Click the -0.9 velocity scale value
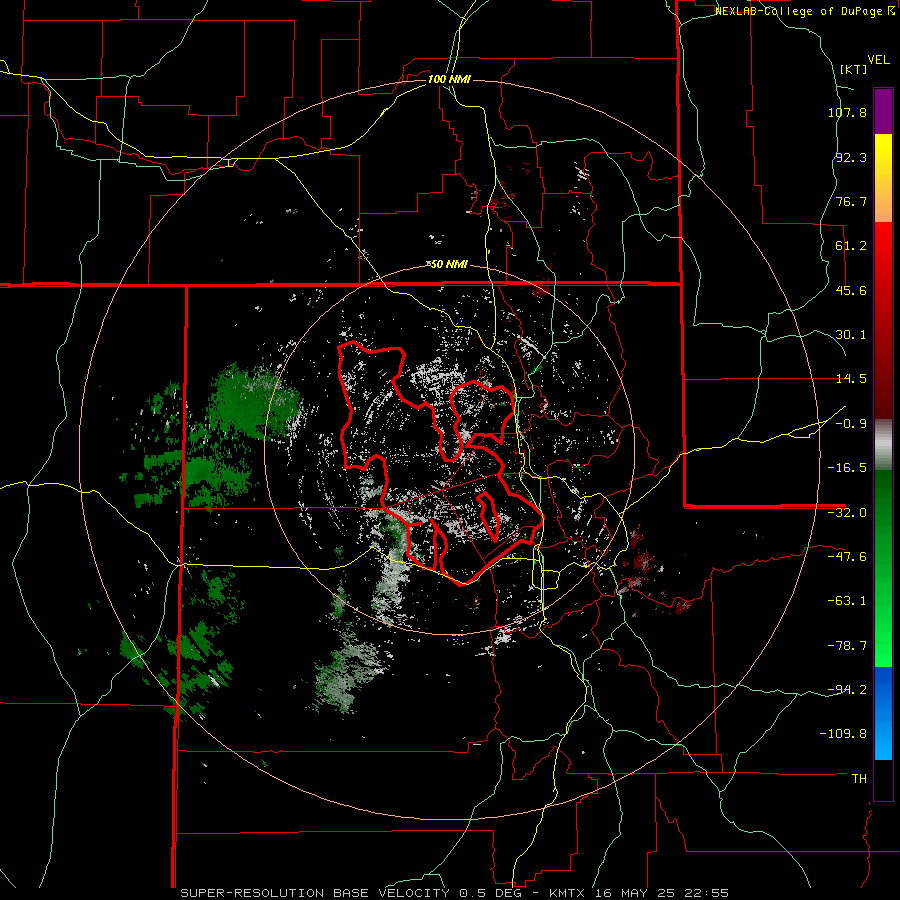This screenshot has height=900, width=900. [851, 424]
